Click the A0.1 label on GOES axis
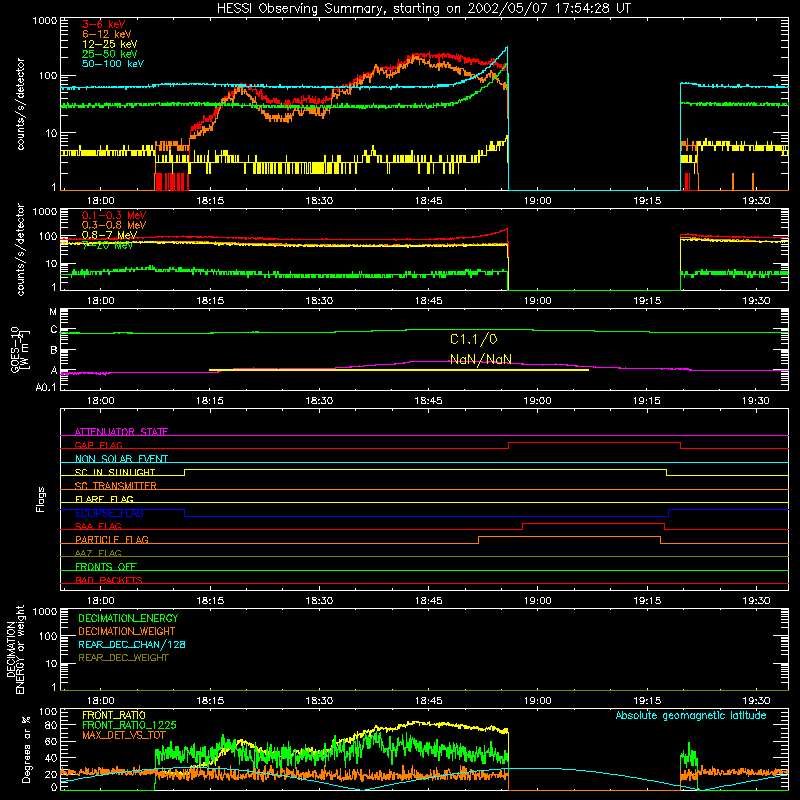 coord(46,387)
